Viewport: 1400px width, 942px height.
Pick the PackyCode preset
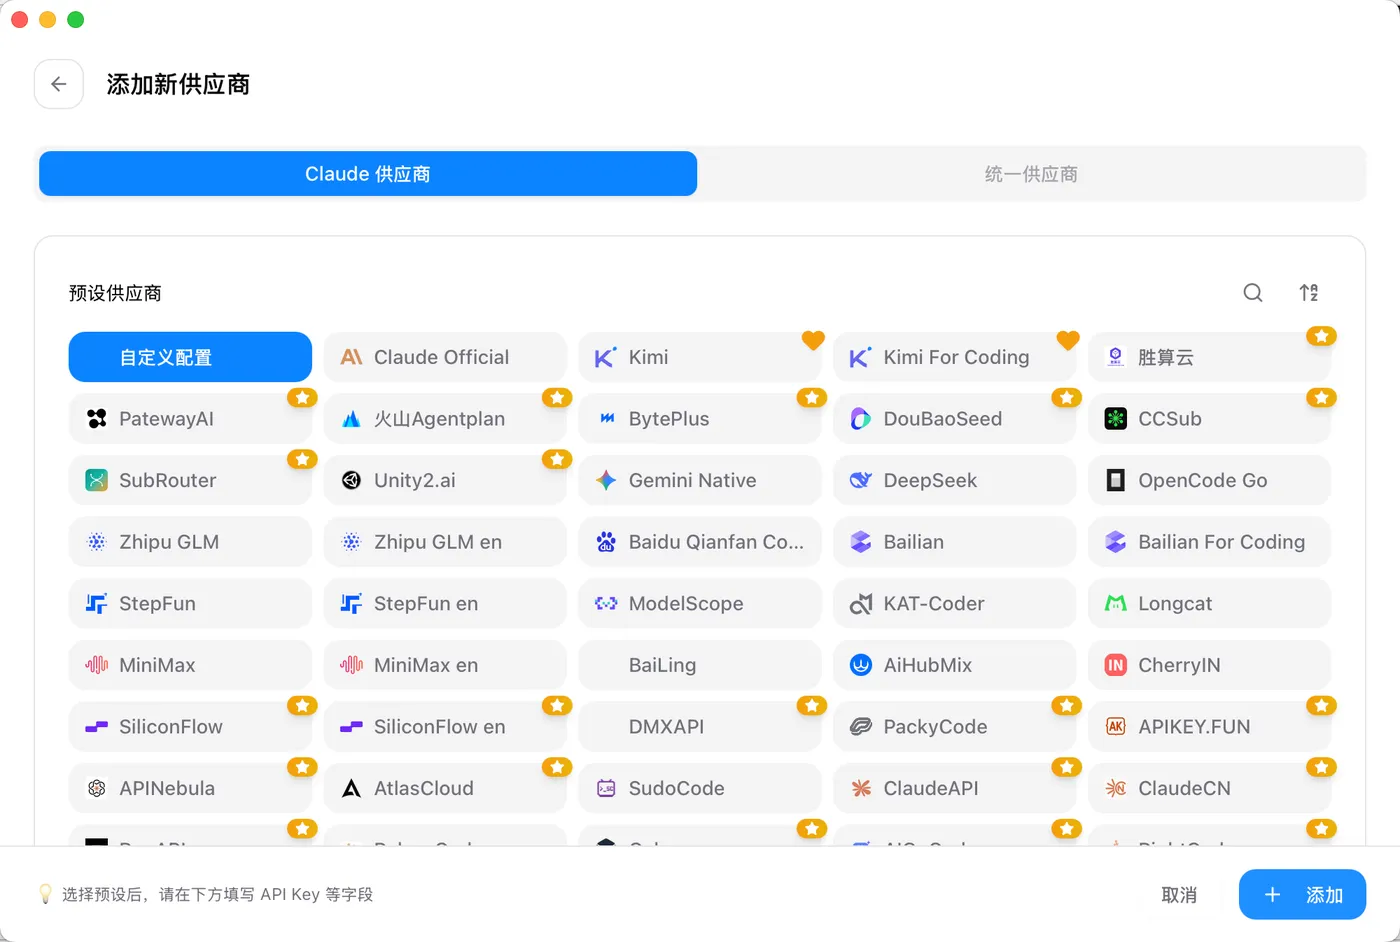[x=955, y=727]
